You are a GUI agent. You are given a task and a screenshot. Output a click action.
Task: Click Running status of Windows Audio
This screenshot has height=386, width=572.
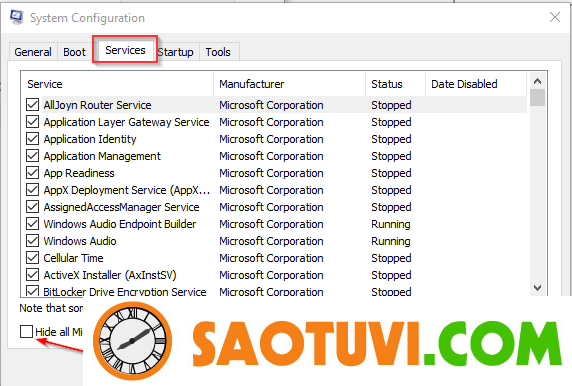pos(391,241)
